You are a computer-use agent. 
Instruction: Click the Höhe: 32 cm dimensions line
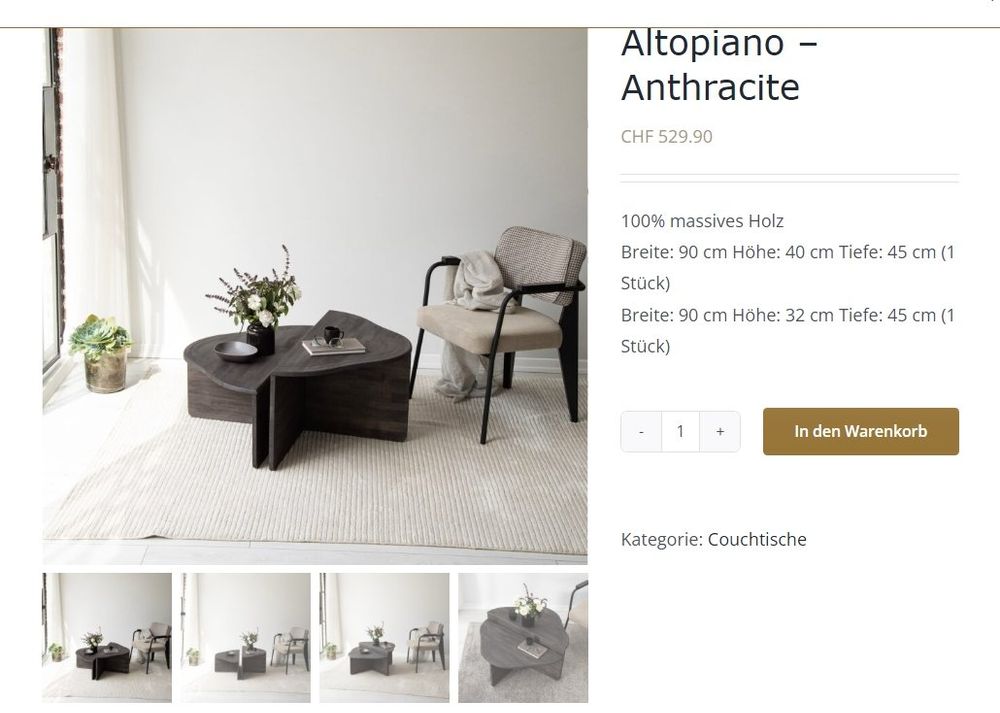(788, 331)
